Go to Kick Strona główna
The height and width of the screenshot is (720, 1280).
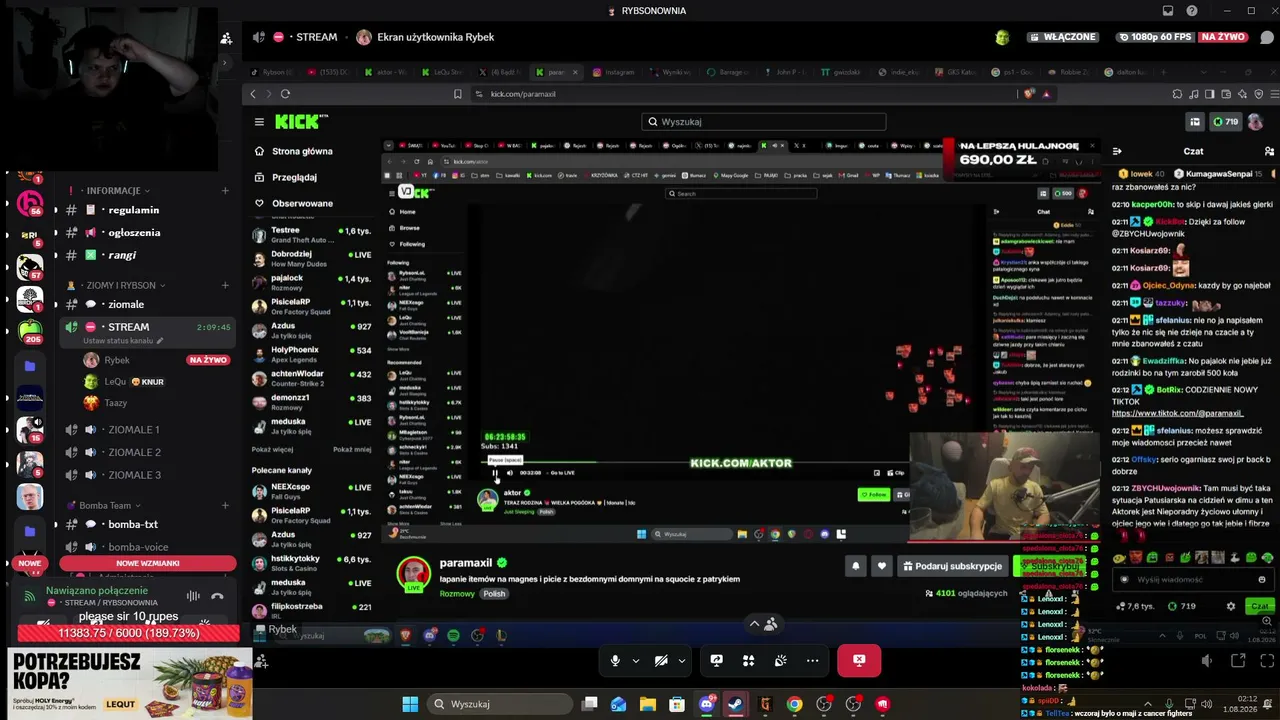pos(302,152)
